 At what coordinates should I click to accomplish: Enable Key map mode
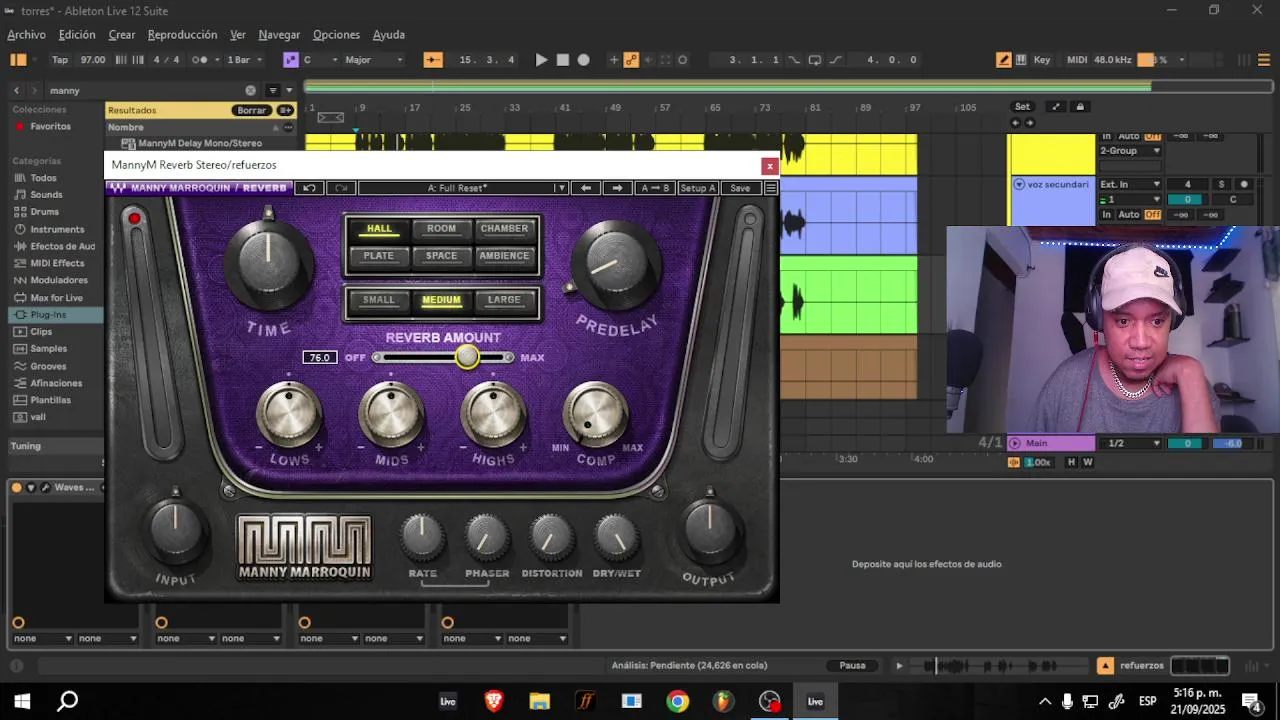1042,60
